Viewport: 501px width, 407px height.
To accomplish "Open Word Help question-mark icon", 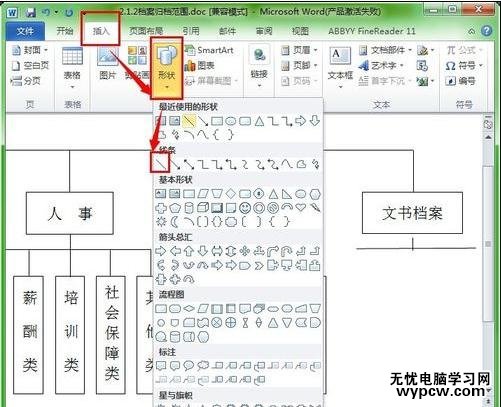I will click(x=487, y=31).
